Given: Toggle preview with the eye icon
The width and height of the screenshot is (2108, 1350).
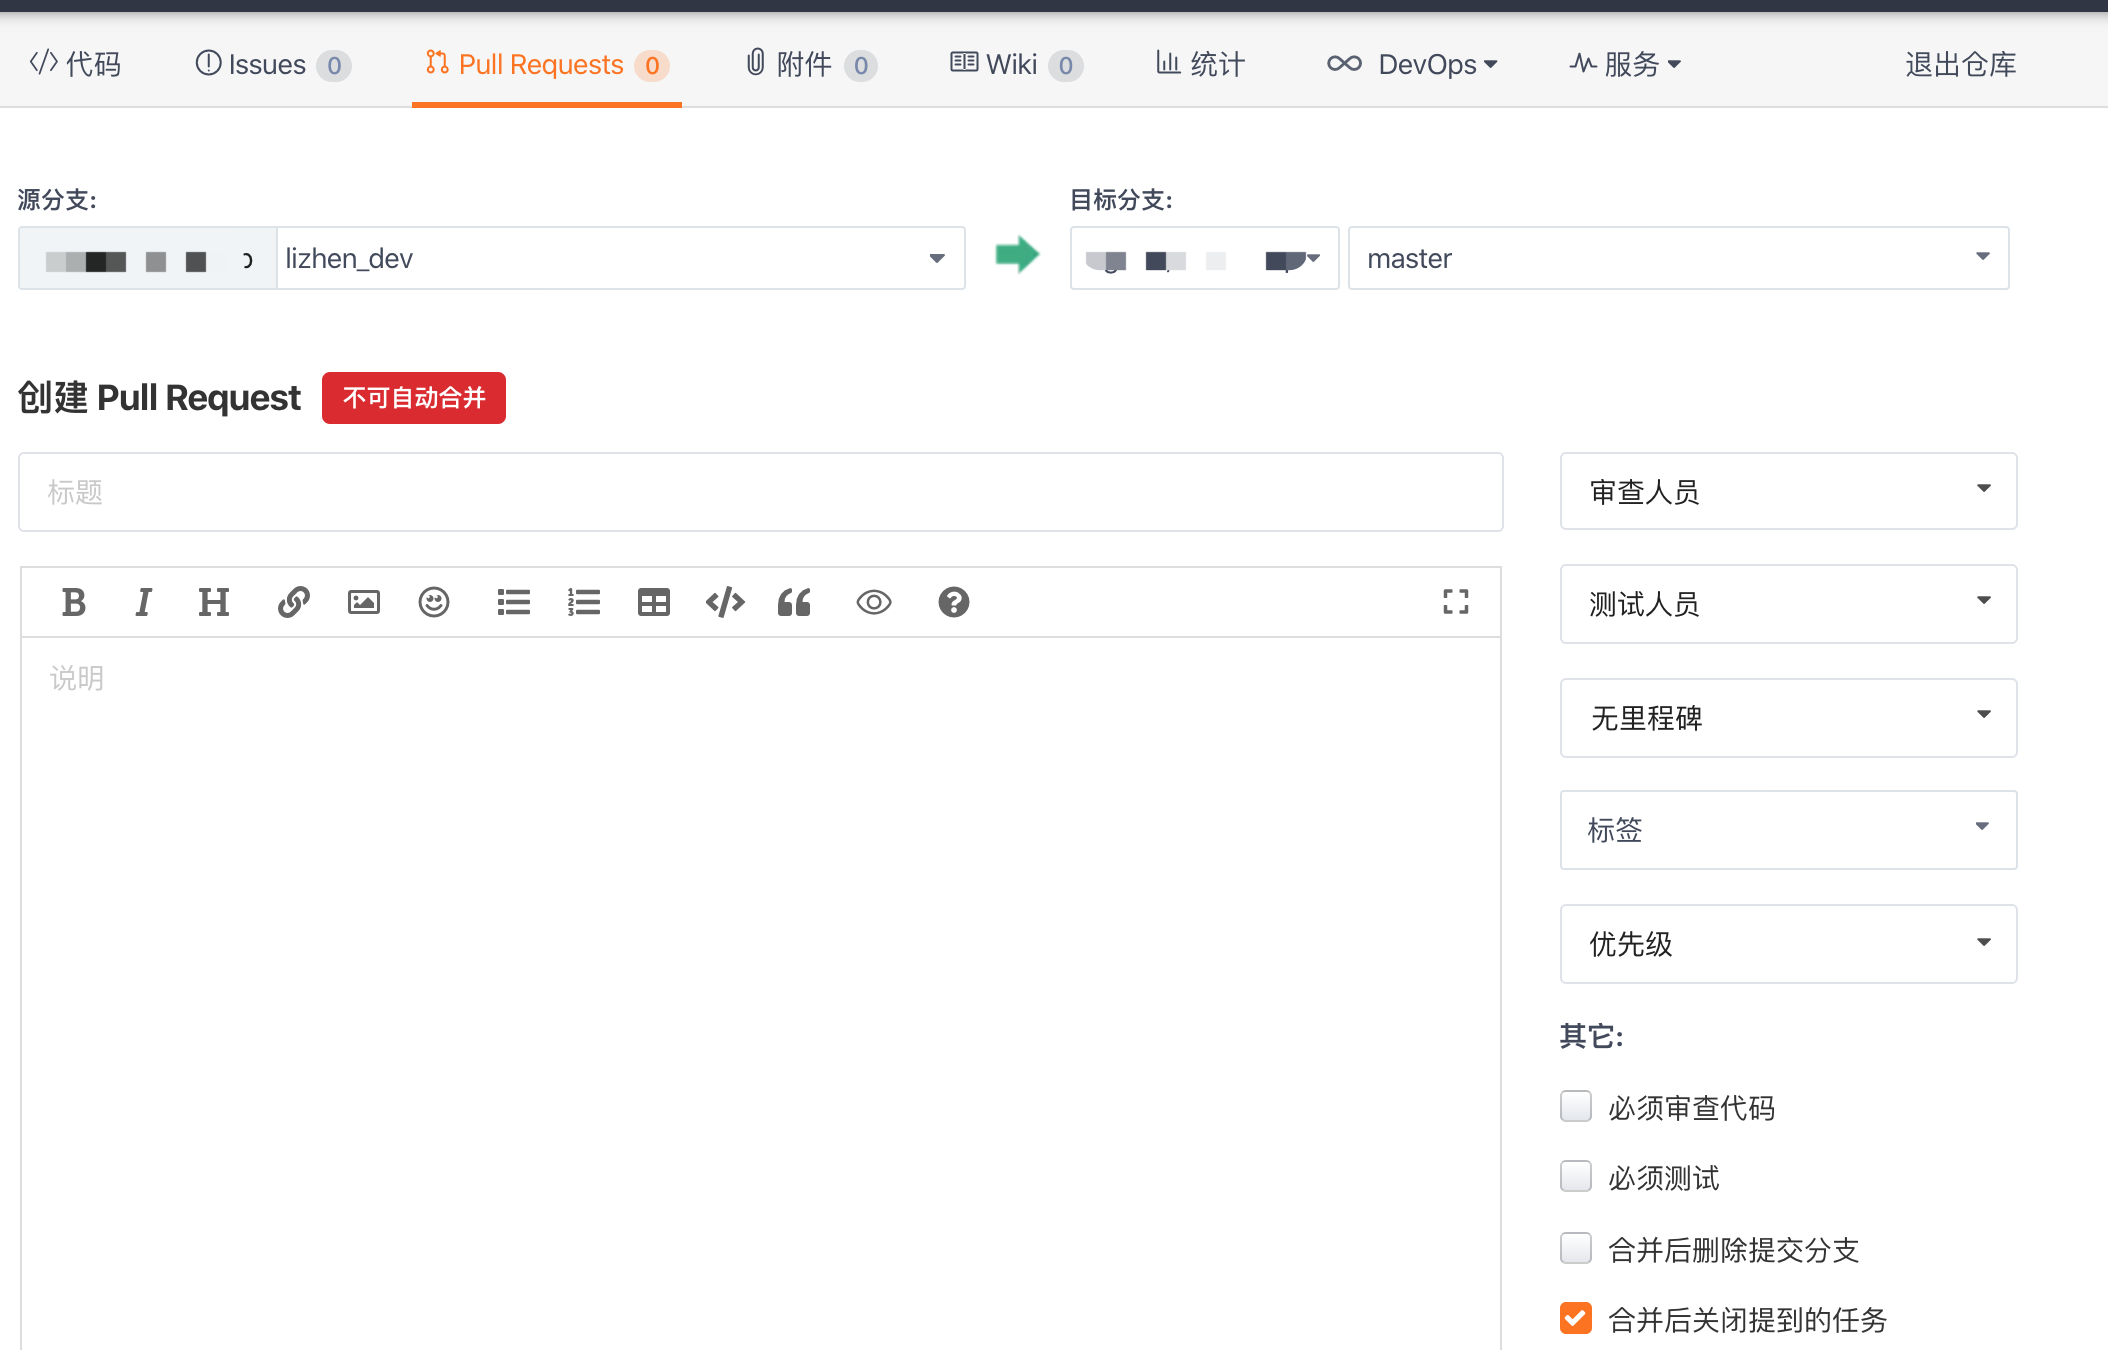Looking at the screenshot, I should pyautogui.click(x=873, y=602).
